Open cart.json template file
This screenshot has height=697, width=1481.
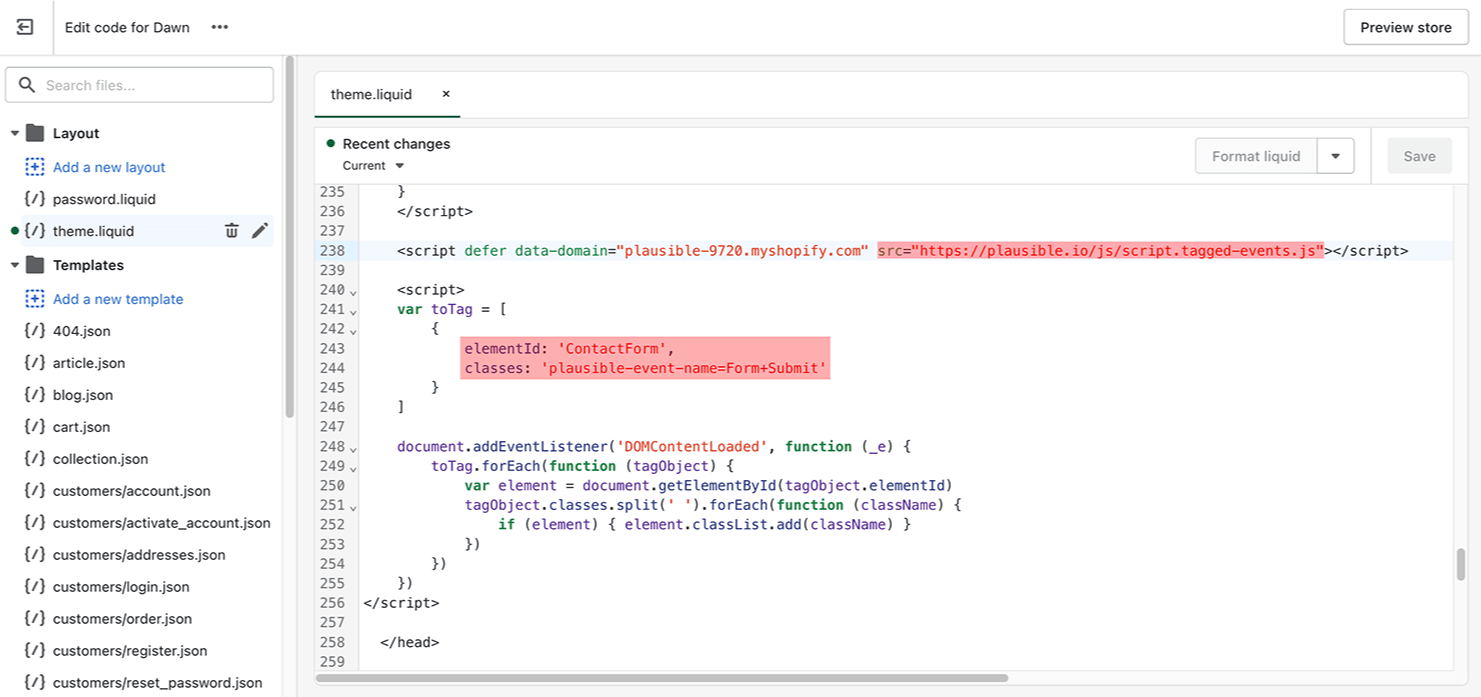tap(82, 427)
